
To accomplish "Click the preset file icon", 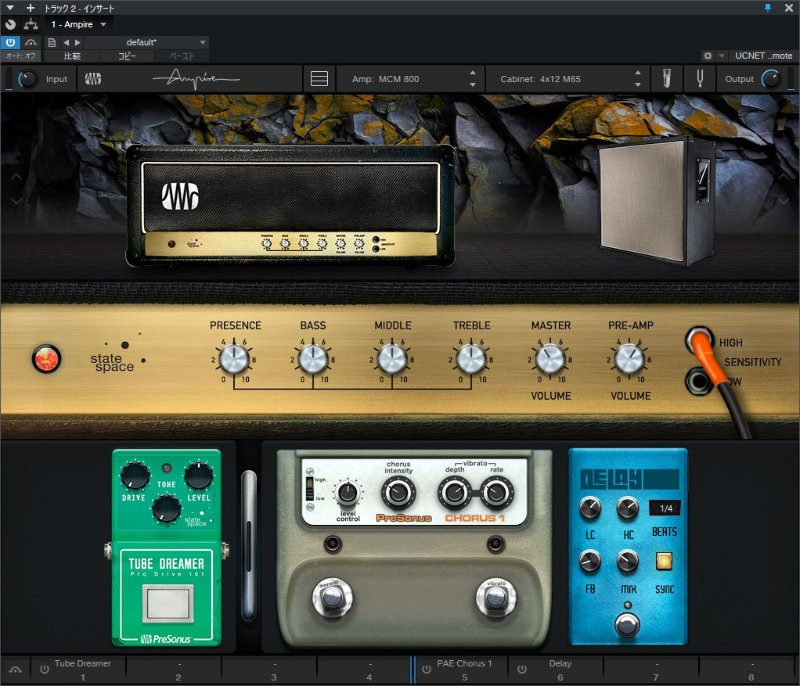I will click(x=52, y=42).
